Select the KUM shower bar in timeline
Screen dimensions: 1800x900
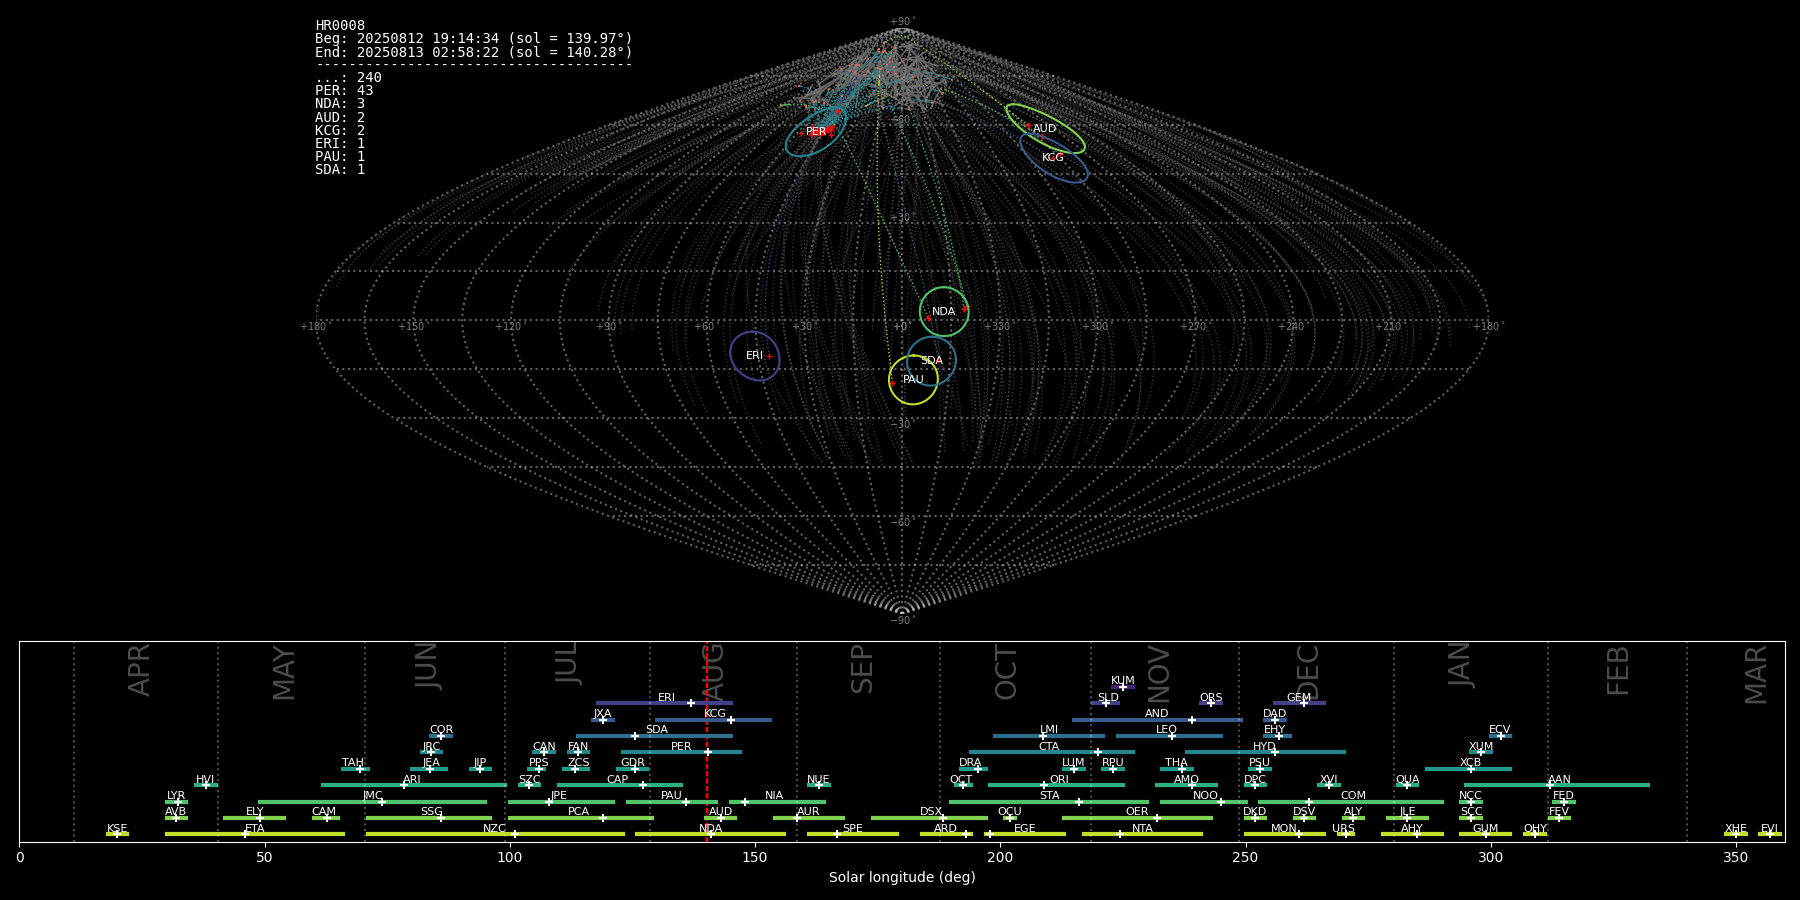[1123, 686]
